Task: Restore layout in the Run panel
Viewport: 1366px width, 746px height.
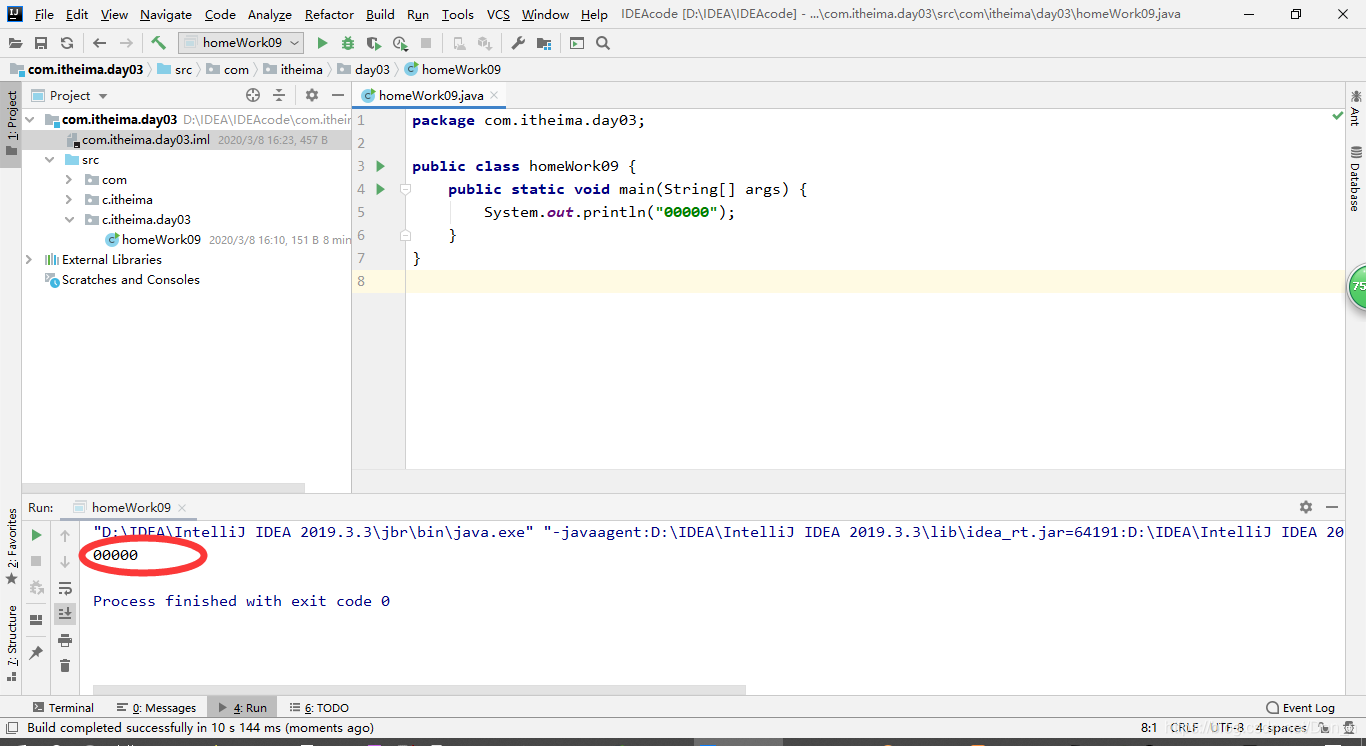Action: 36,620
